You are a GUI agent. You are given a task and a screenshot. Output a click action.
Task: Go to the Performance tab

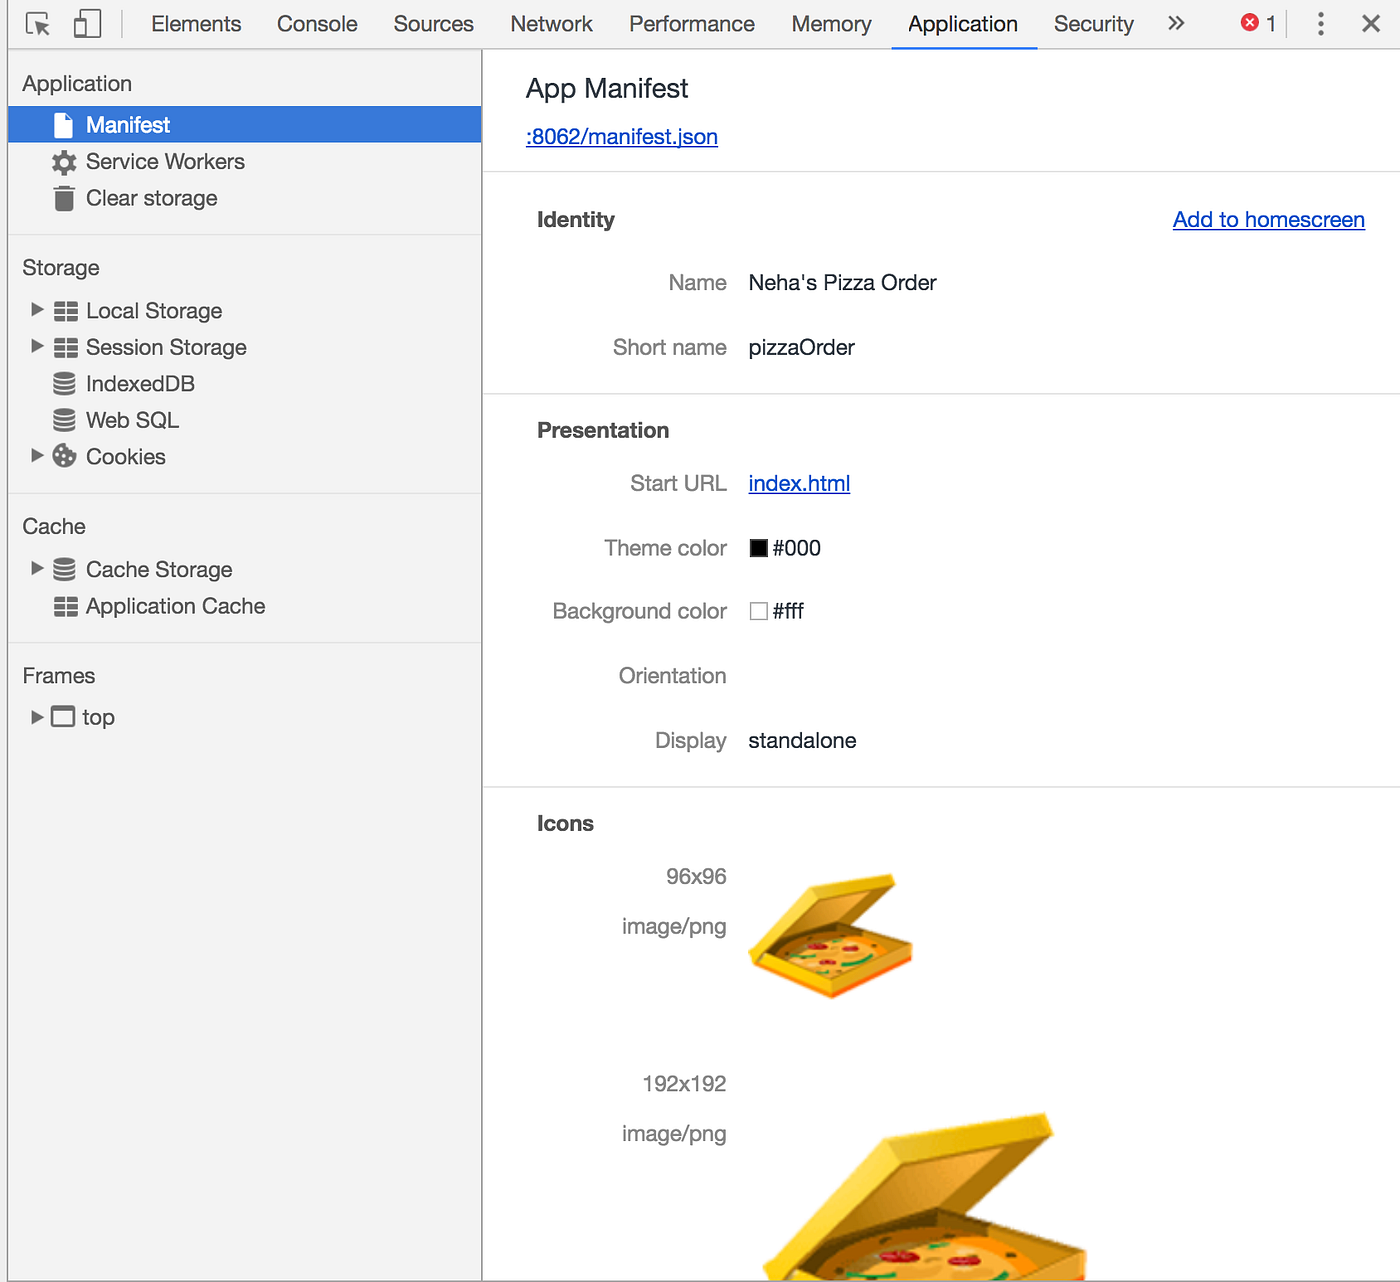(x=692, y=24)
